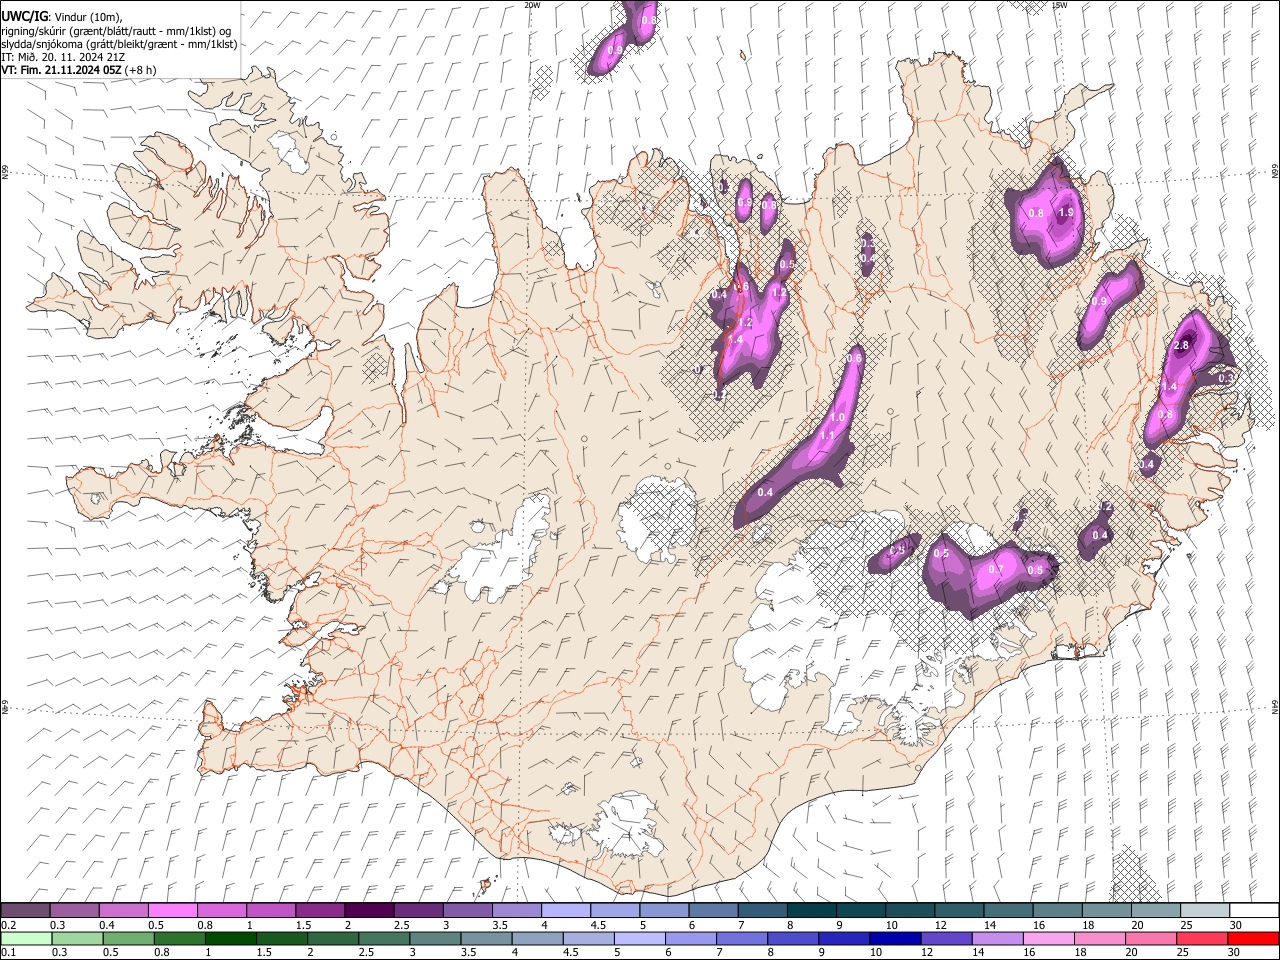Click the '3.5' label on snow legend scale
This screenshot has height=960, width=1280.
pos(499,925)
